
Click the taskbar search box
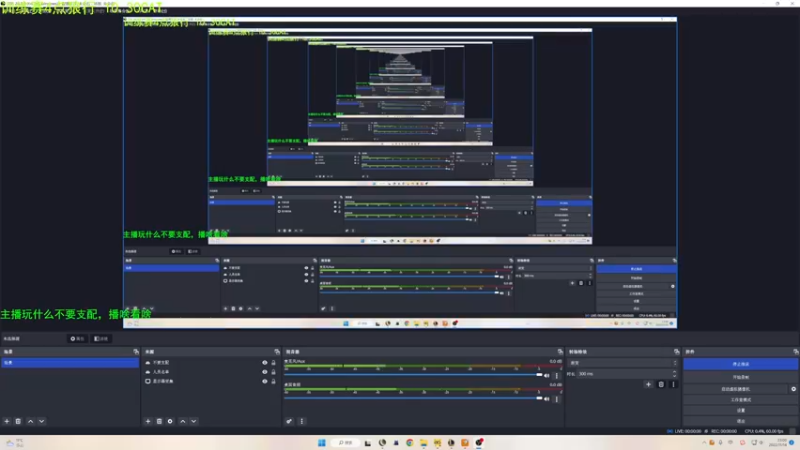[345, 442]
